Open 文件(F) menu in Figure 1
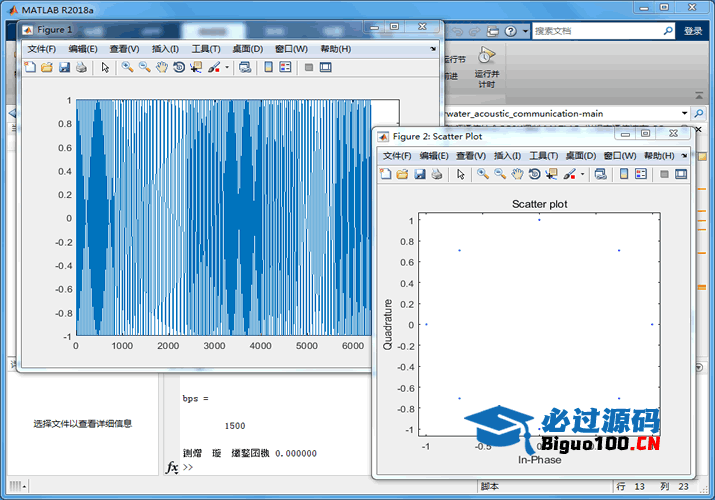715x500 pixels. (41, 49)
